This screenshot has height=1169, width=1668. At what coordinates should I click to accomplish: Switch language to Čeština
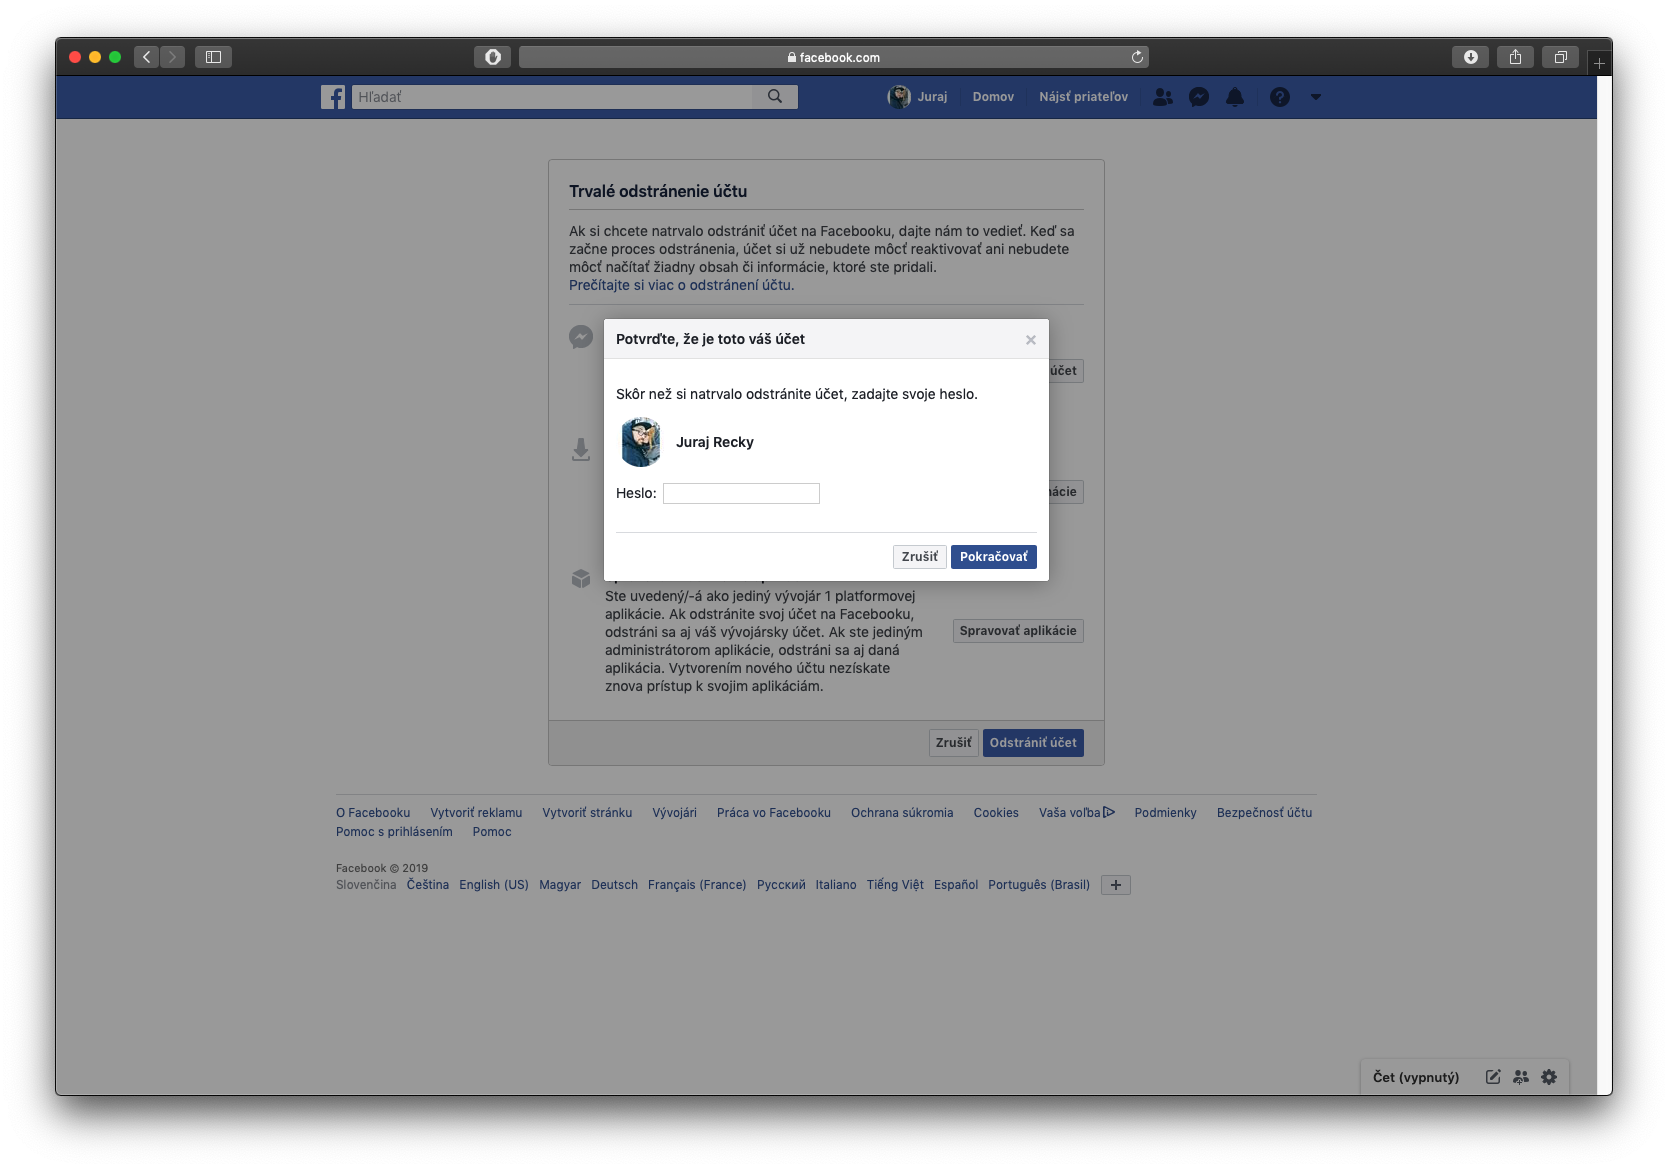pyautogui.click(x=428, y=885)
